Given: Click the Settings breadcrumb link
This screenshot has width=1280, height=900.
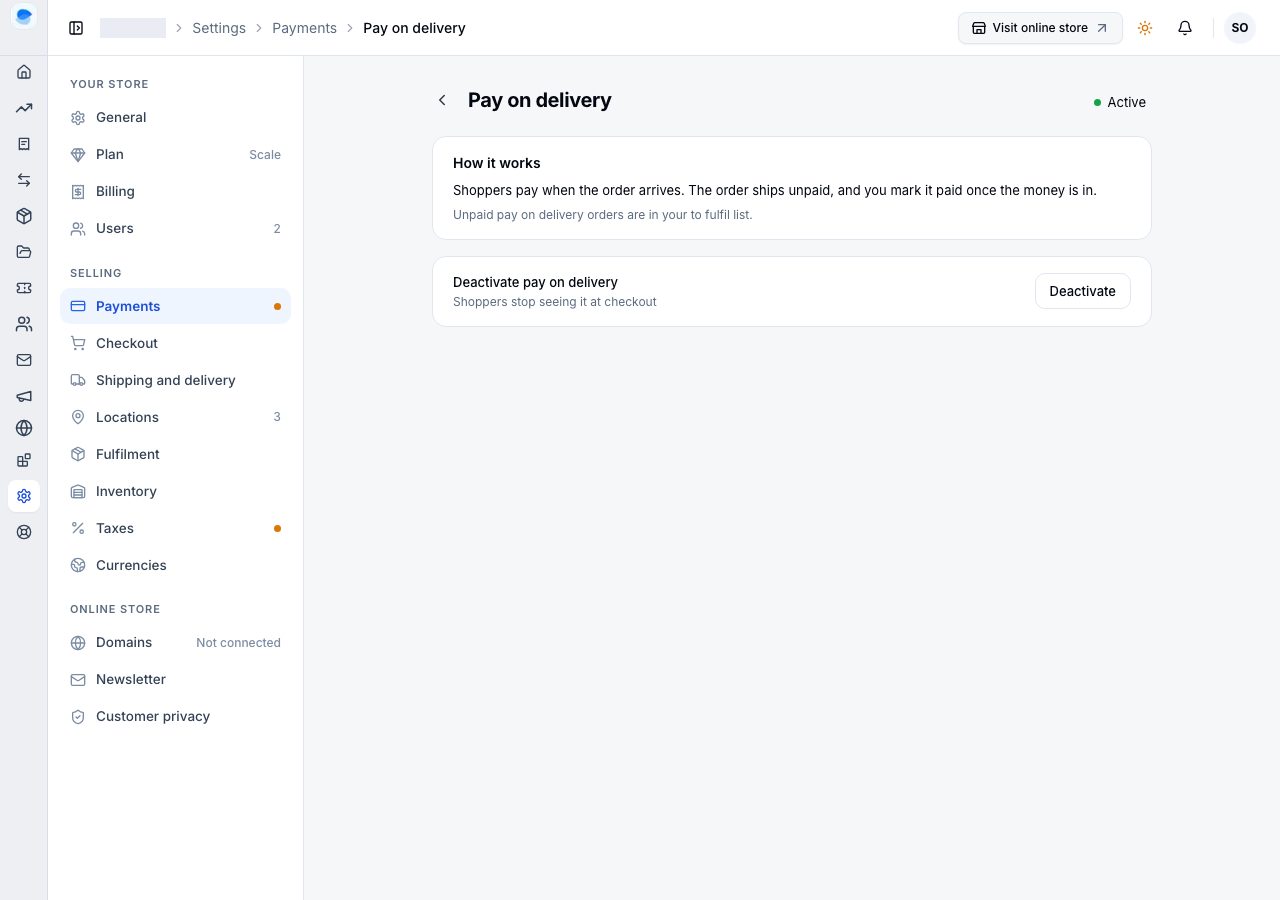Looking at the screenshot, I should click(219, 28).
